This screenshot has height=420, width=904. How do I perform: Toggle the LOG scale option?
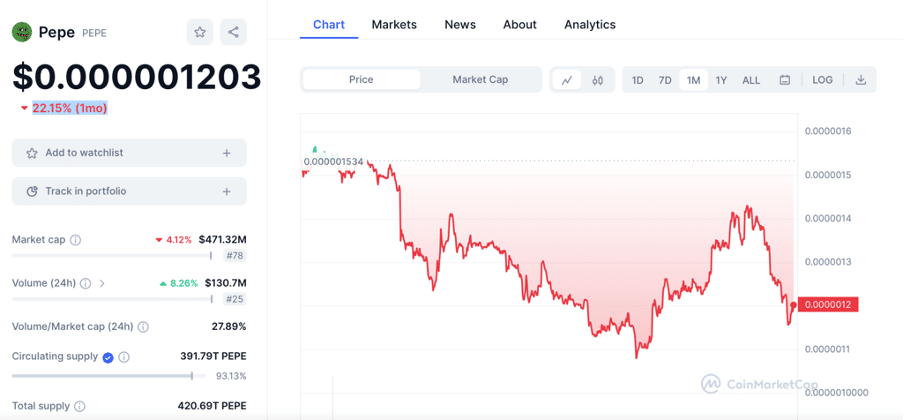click(x=822, y=80)
